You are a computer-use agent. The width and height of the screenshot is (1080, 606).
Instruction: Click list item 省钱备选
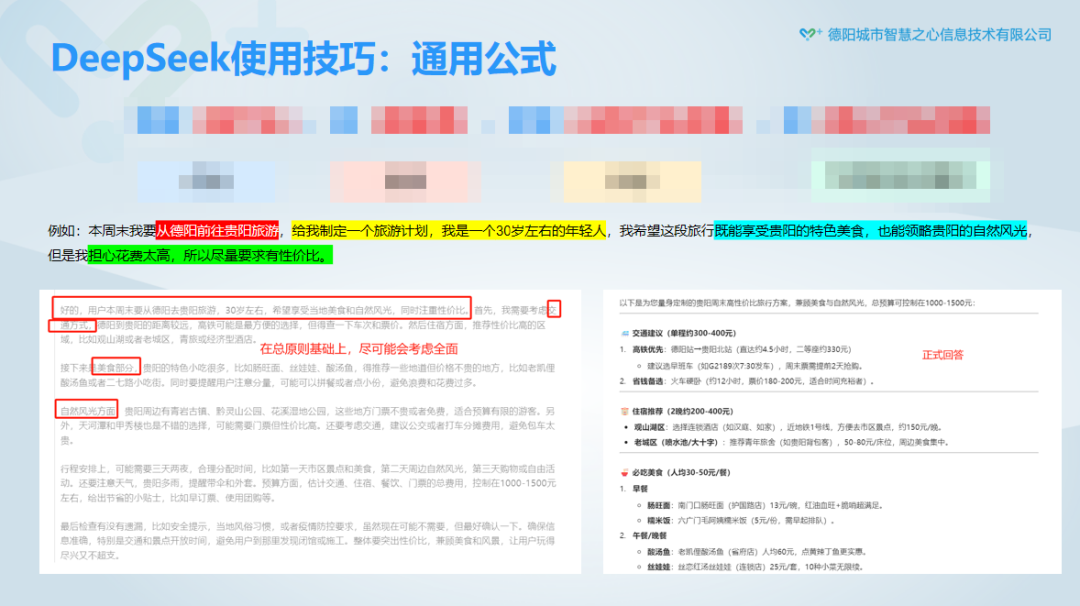(x=650, y=381)
